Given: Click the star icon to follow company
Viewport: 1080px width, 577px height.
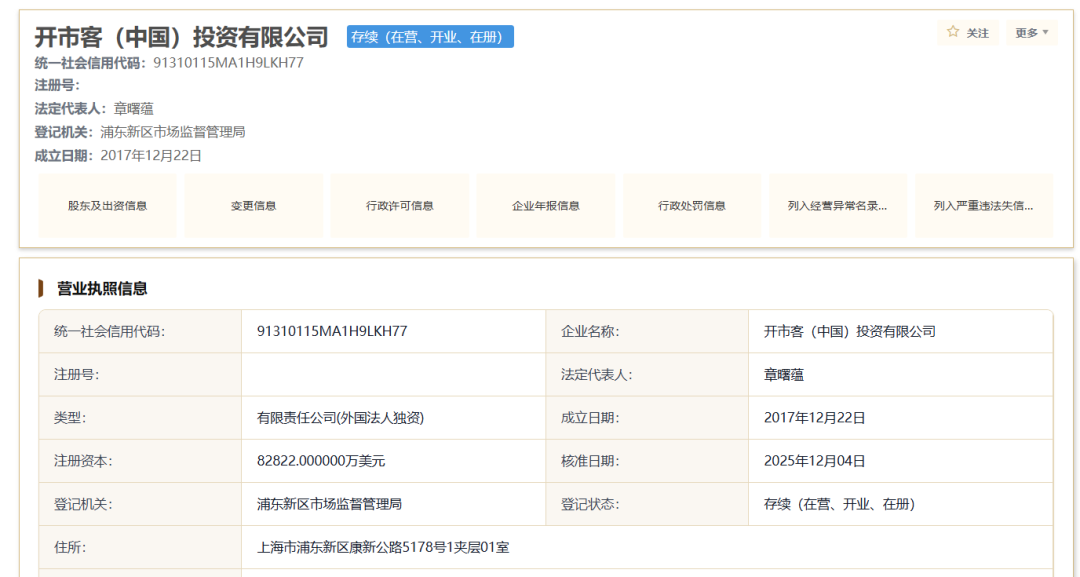Looking at the screenshot, I should coord(953,32).
